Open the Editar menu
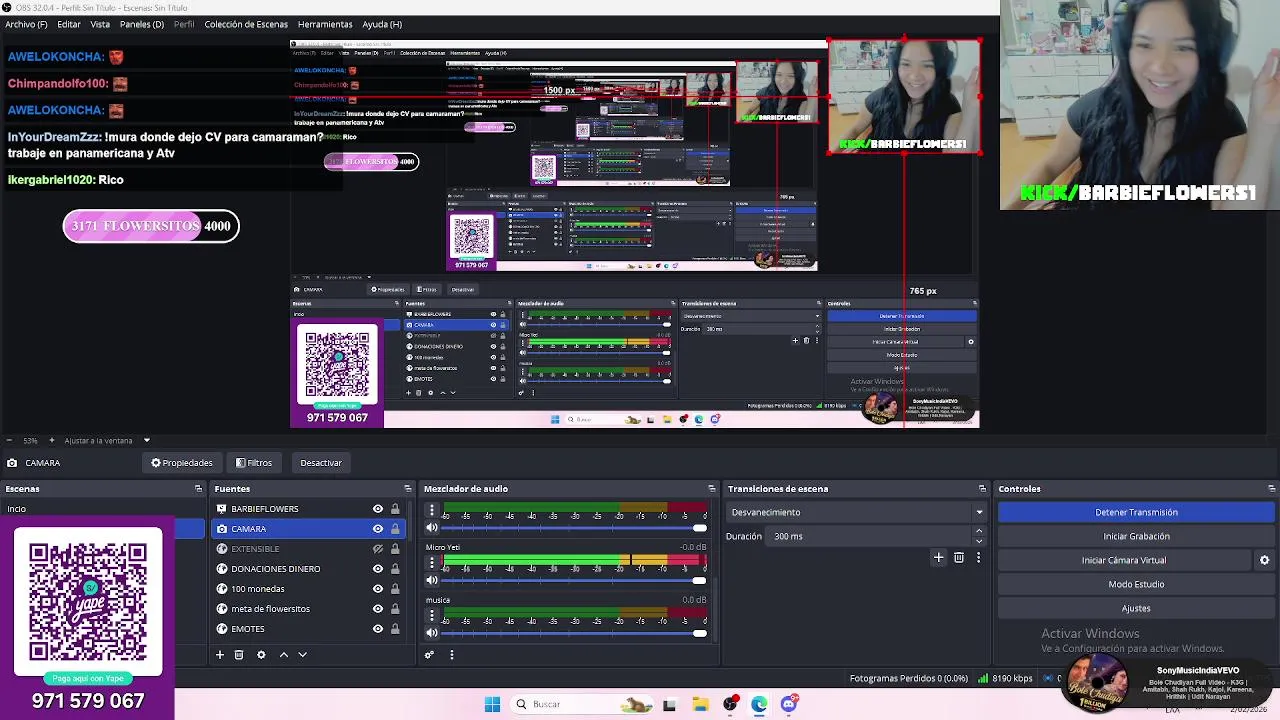Image resolution: width=1280 pixels, height=720 pixels. [x=69, y=24]
